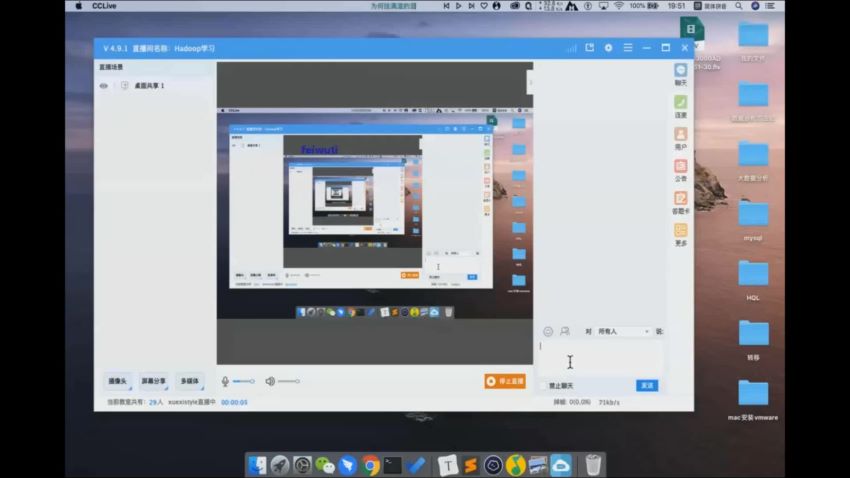Expand the 所有人 recipient dropdown
The height and width of the screenshot is (478, 850).
(x=622, y=331)
